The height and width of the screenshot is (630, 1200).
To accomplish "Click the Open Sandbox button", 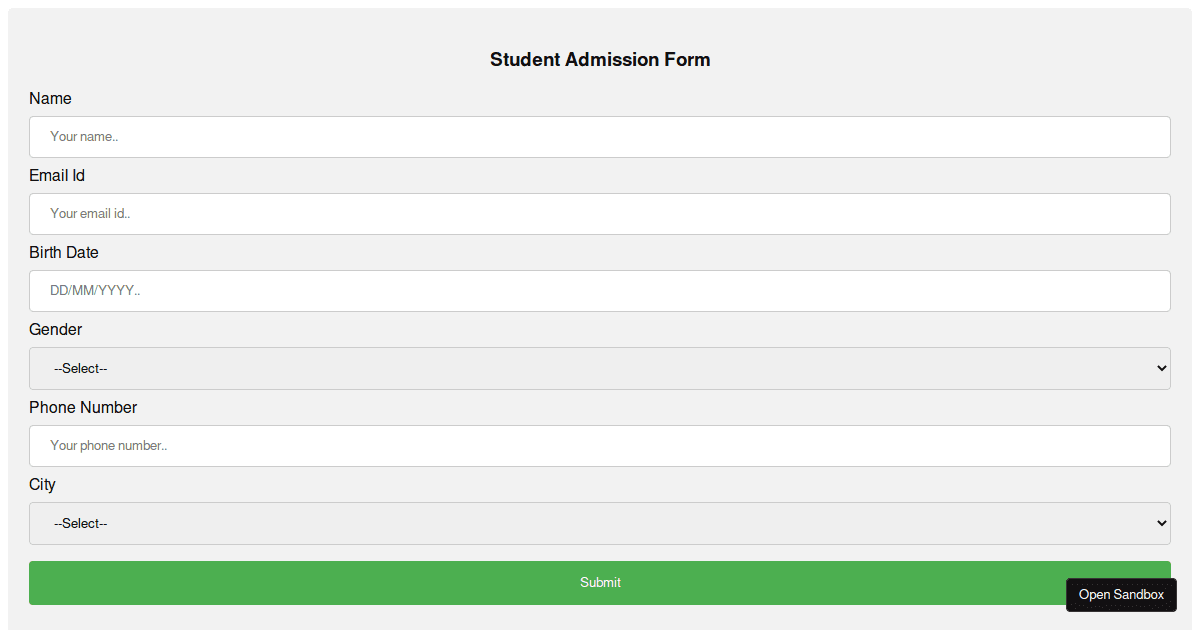I will [x=1121, y=595].
